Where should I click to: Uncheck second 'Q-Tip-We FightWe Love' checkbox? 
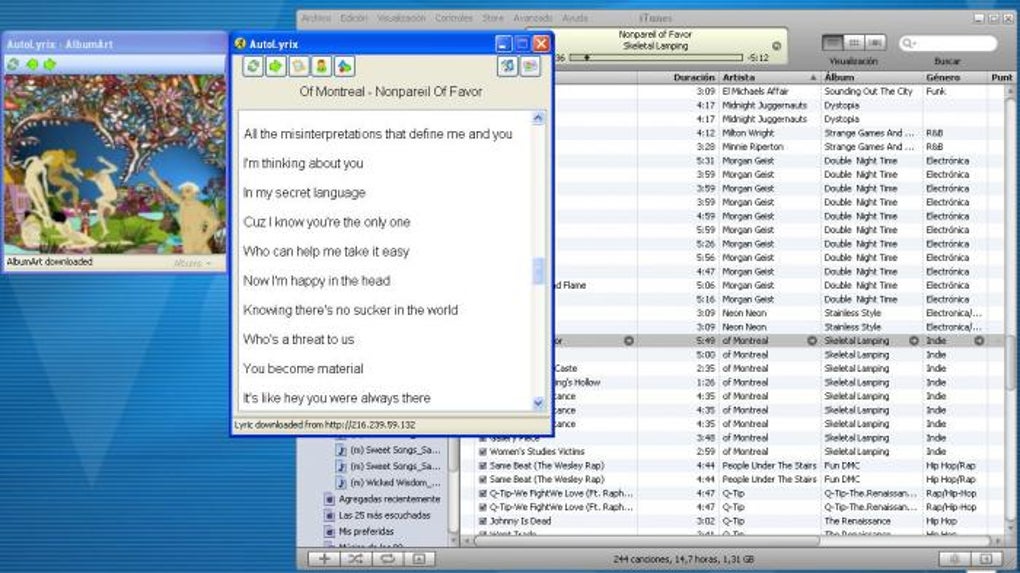coord(483,507)
